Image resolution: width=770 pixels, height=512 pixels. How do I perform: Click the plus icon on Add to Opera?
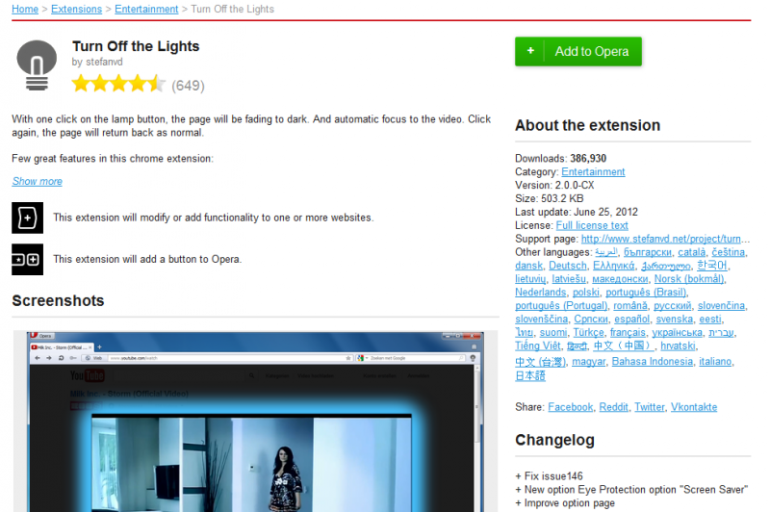530,51
